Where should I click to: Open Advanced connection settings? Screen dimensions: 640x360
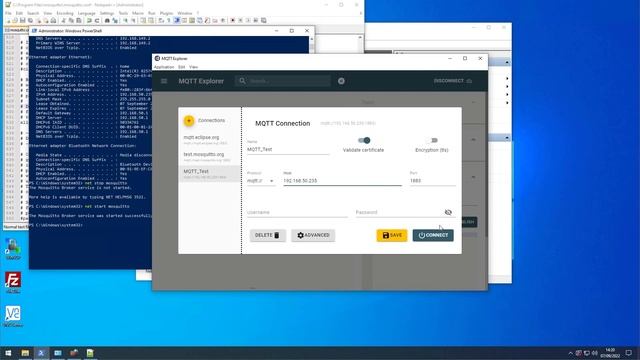click(313, 235)
